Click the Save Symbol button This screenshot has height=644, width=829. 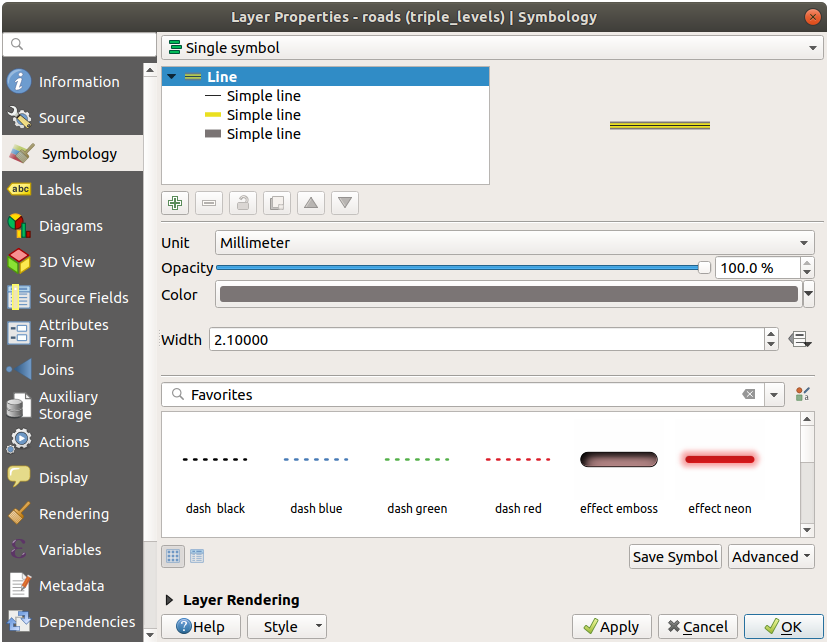675,557
